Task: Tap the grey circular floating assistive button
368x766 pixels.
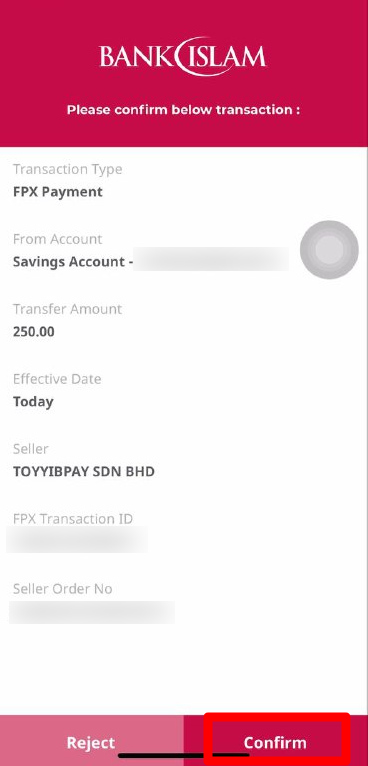Action: (329, 250)
